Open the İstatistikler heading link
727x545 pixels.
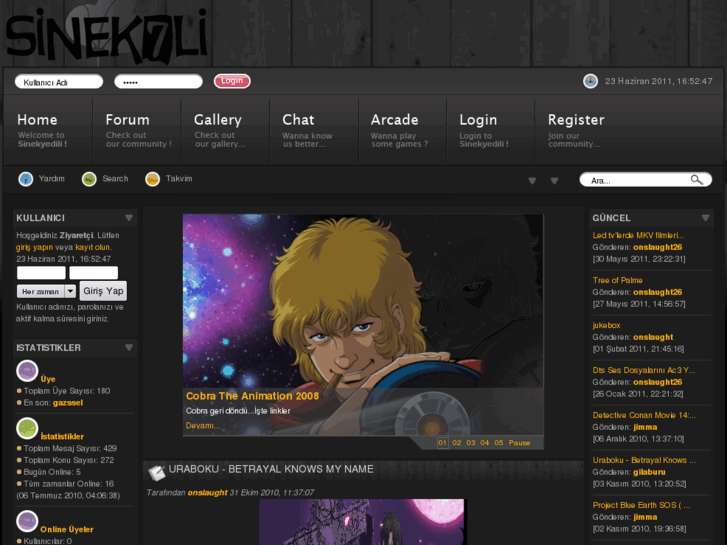tap(62, 436)
